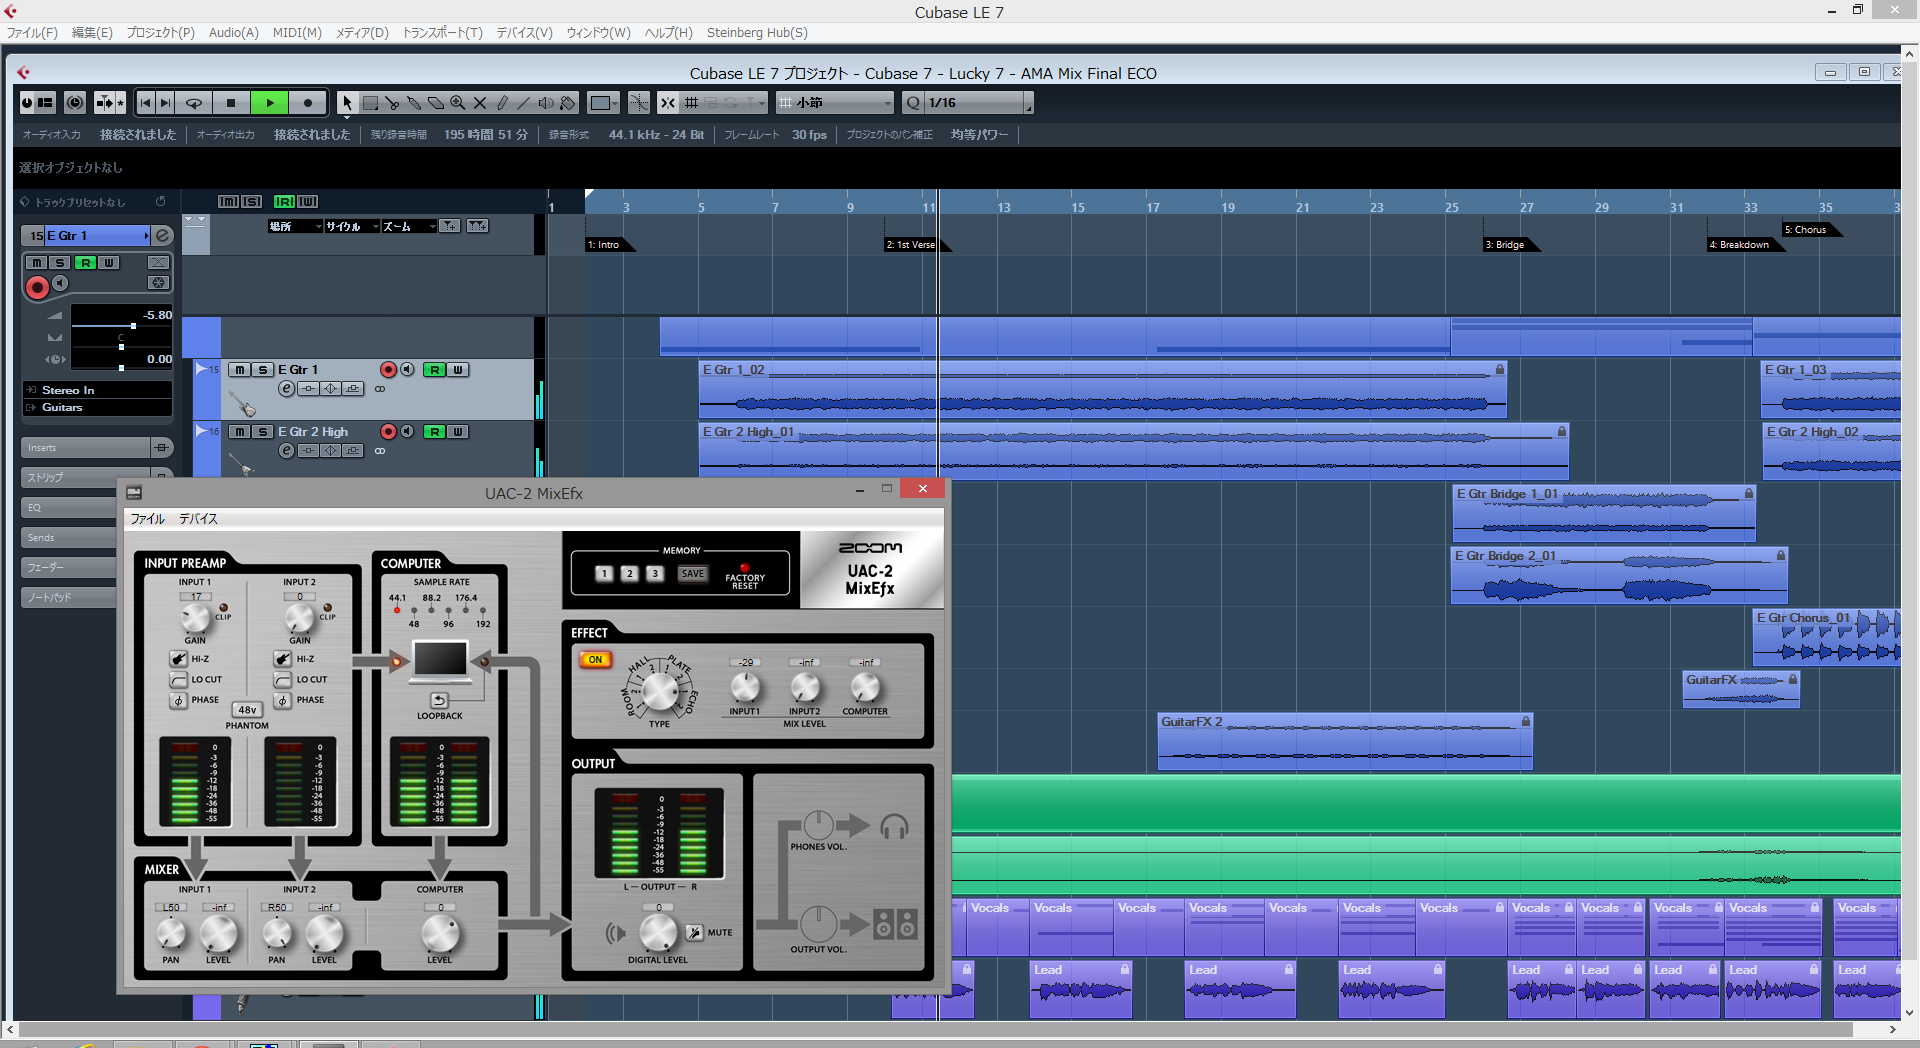Open the MIDI(M) menu
Viewport: 1920px width, 1048px height.
tap(297, 33)
